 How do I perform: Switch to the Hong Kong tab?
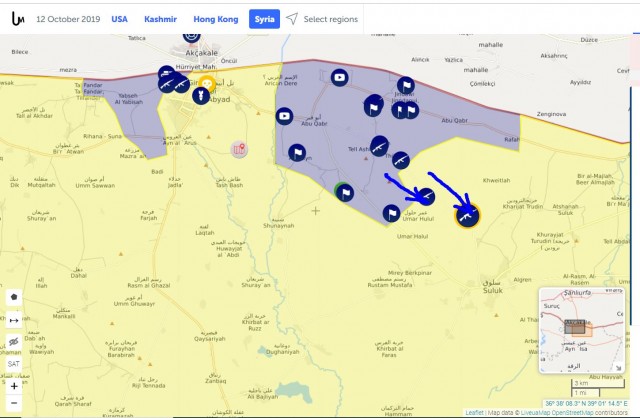point(216,19)
